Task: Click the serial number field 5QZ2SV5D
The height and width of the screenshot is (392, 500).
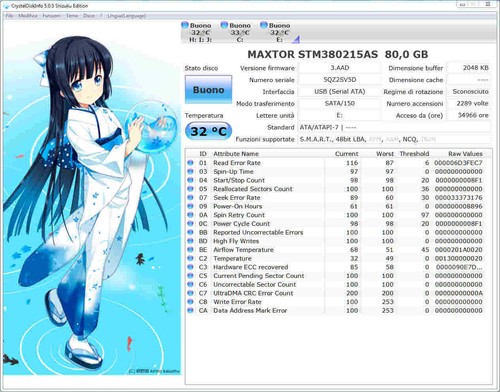Action: point(340,80)
